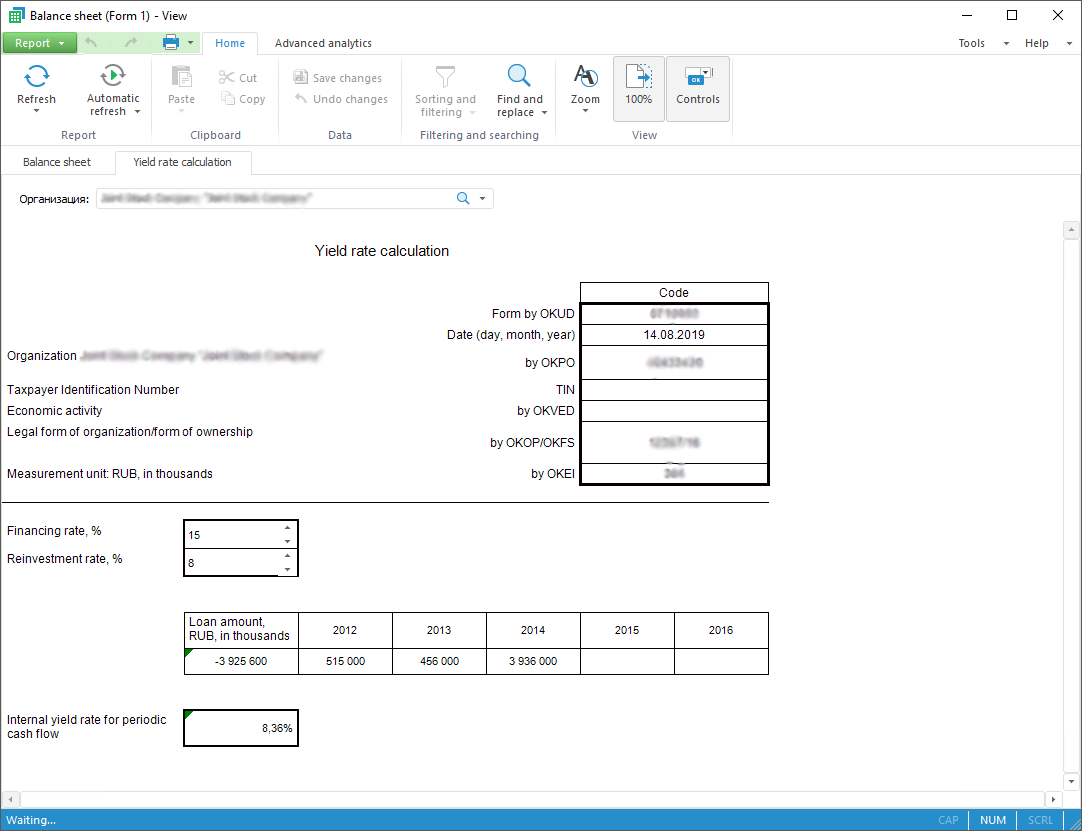
Task: Select the 2012 cell containing 515 000
Action: (x=345, y=661)
